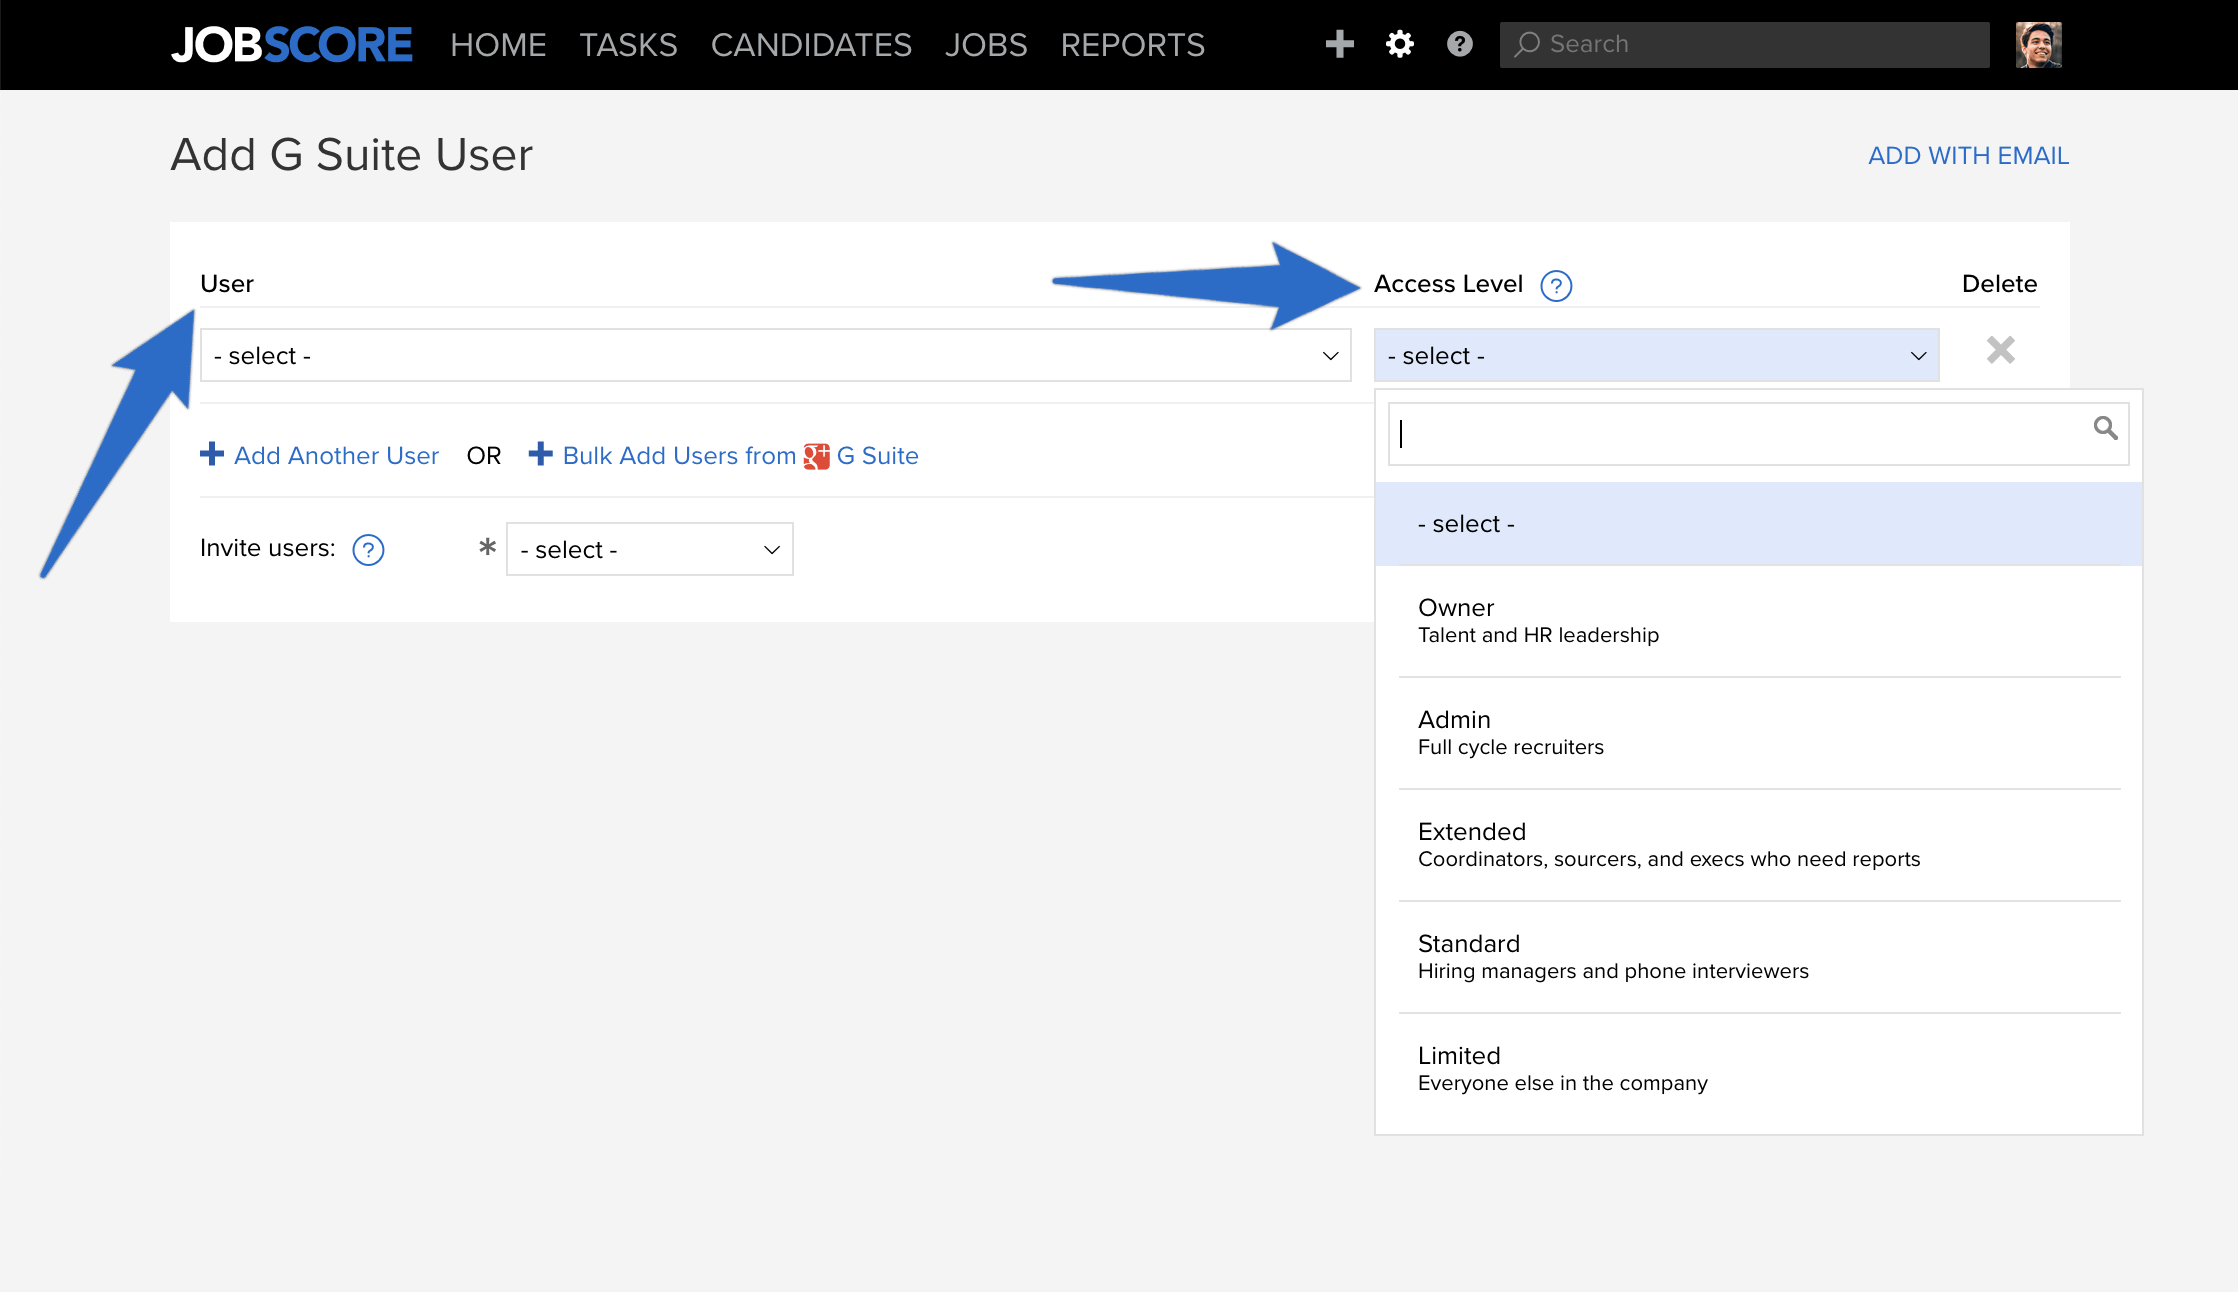
Task: Open the plus add menu in header
Action: point(1339,44)
